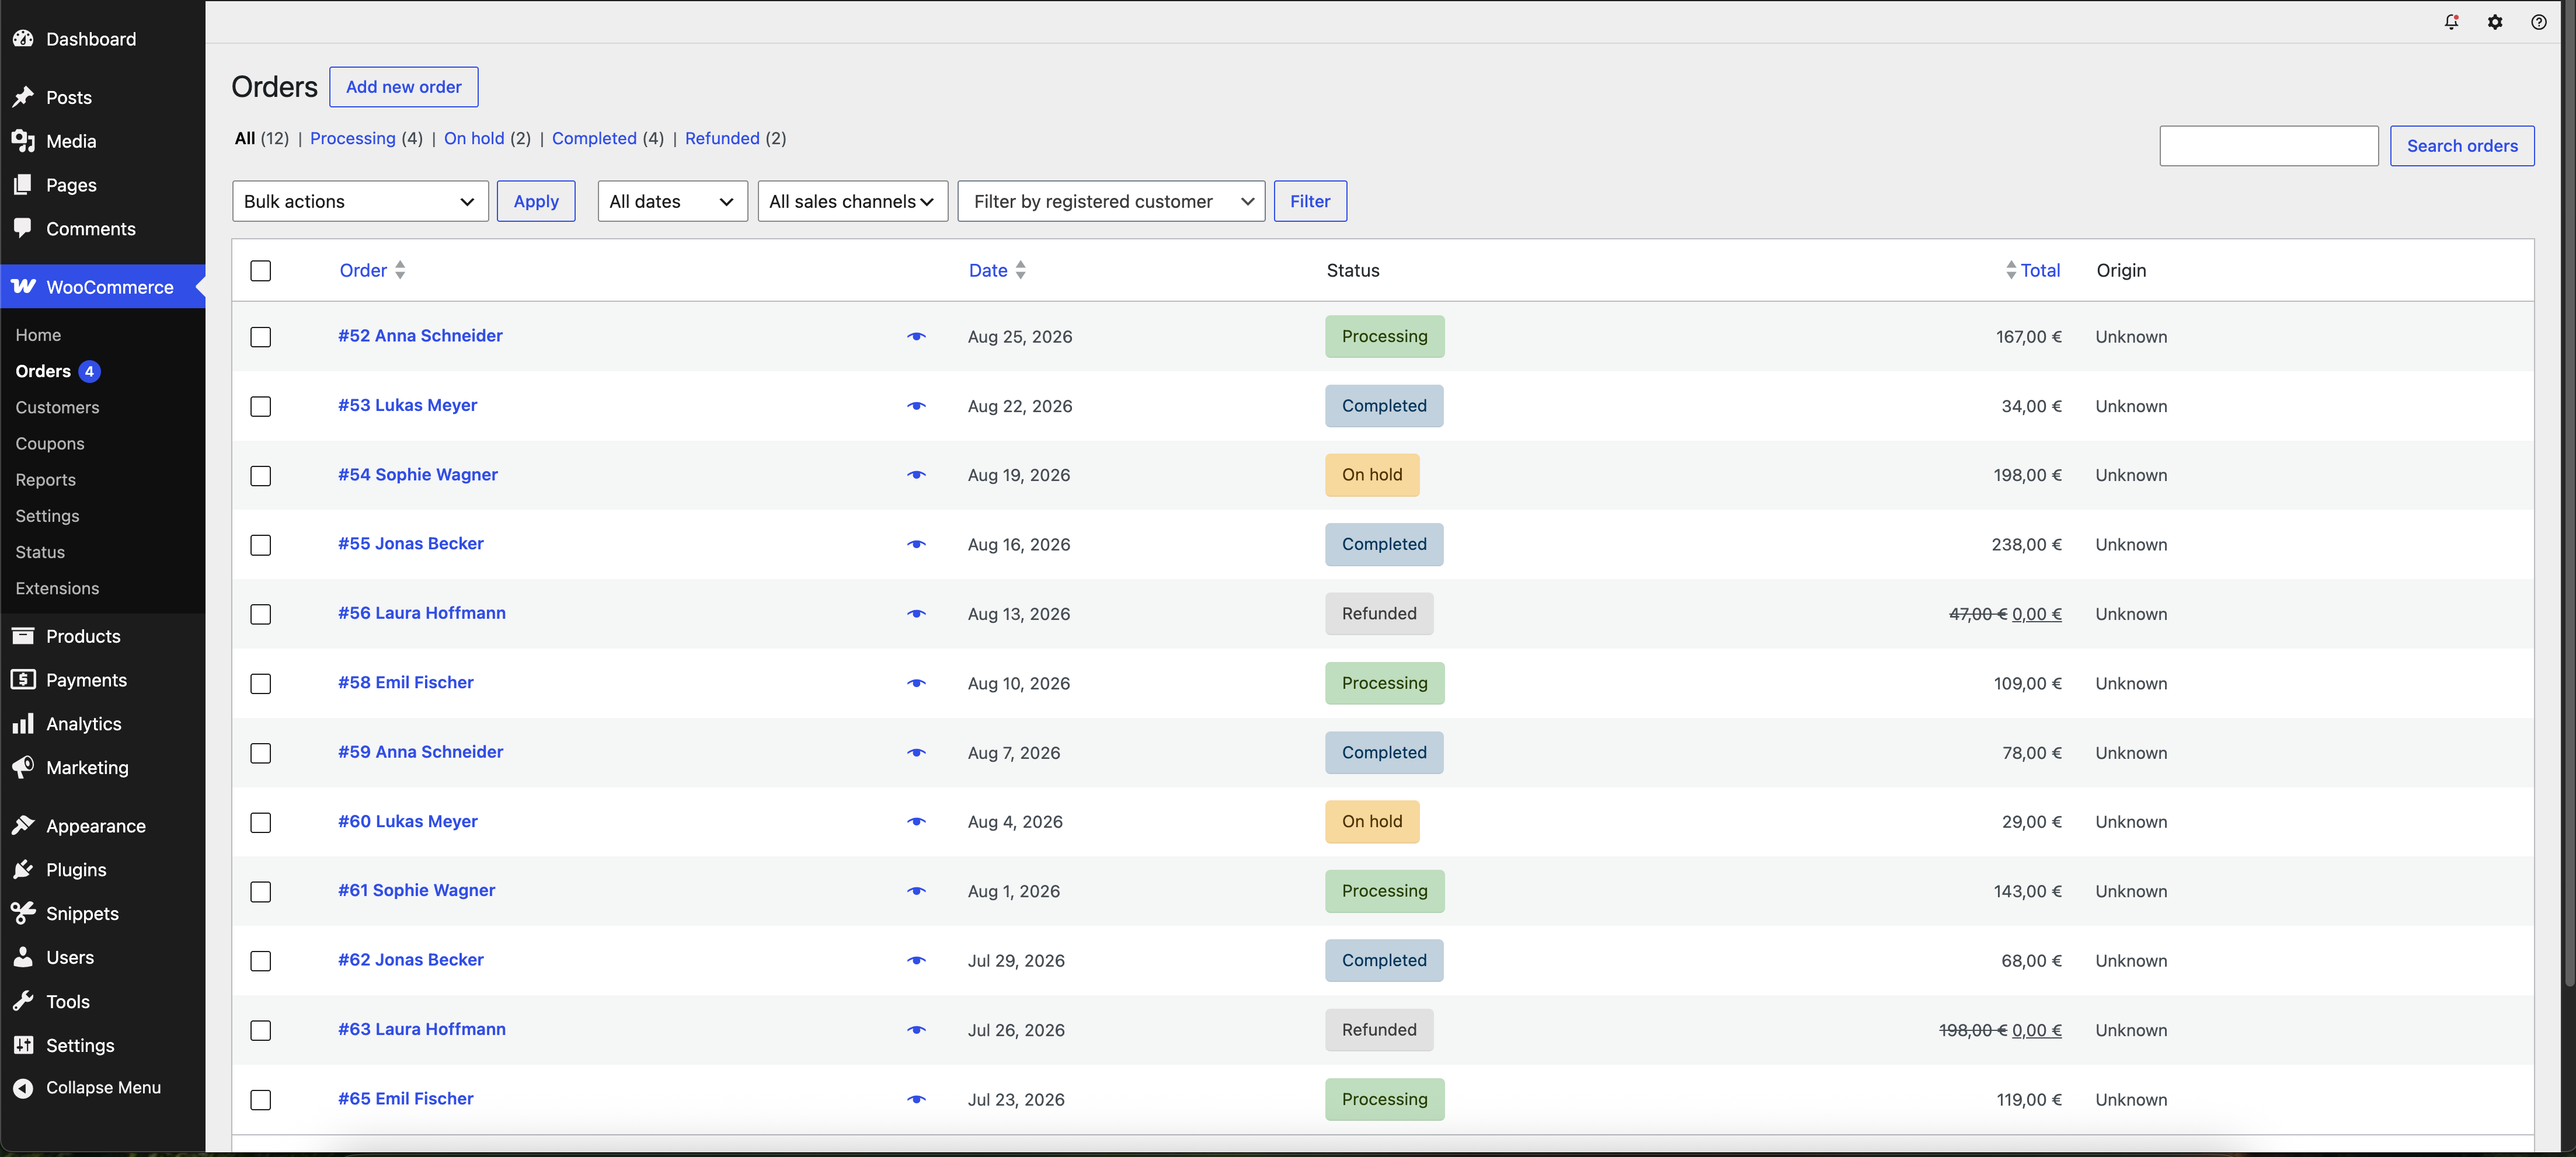Click the Filter button

tap(1310, 201)
